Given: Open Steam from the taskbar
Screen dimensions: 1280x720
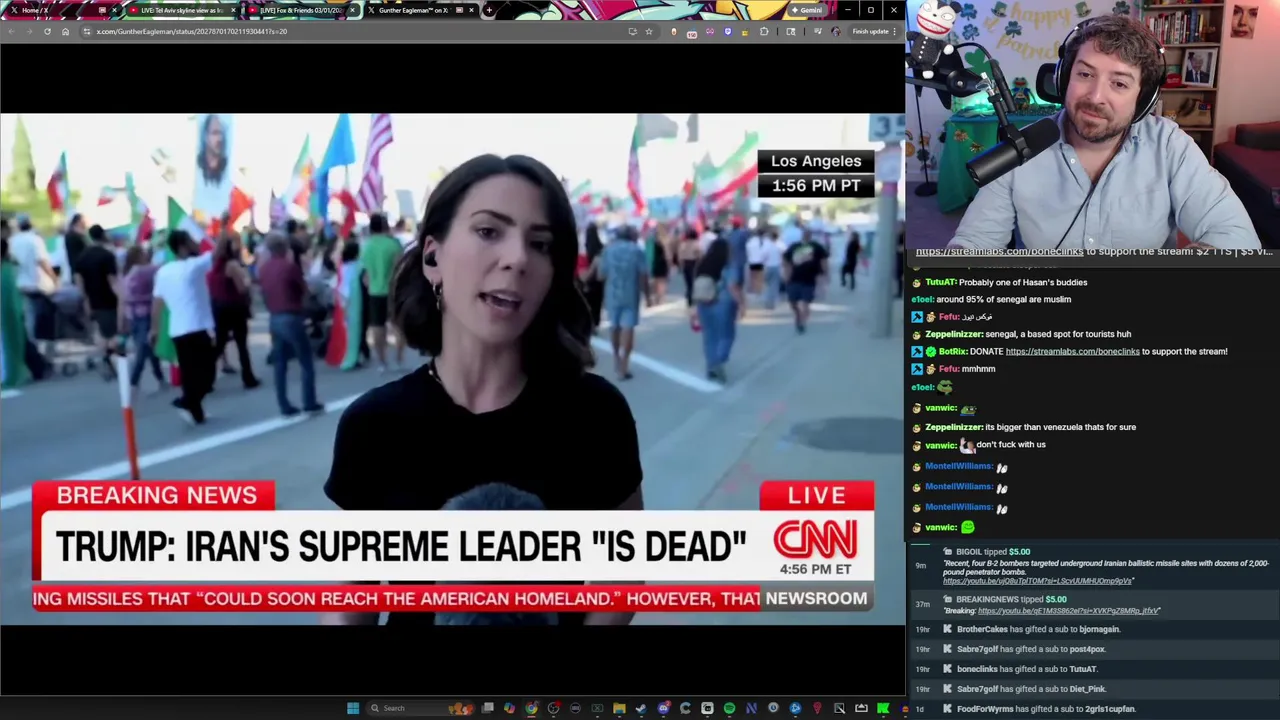Looking at the screenshot, I should [641, 708].
